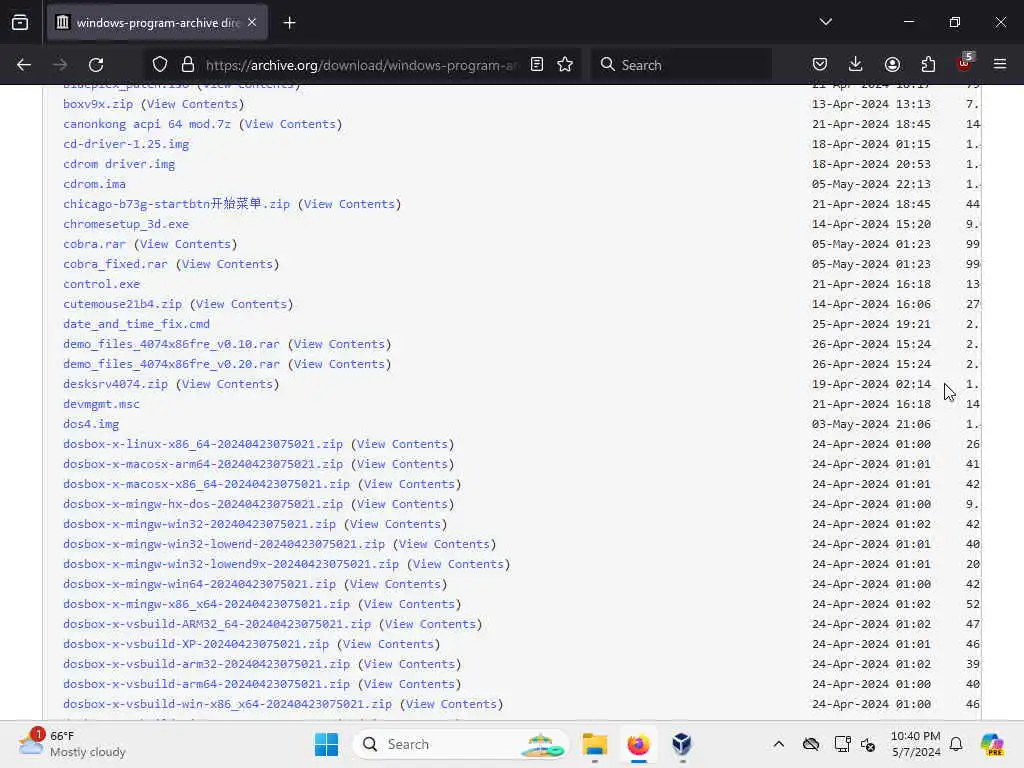The width and height of the screenshot is (1024, 768).
Task: Close the windows-program-archive tab
Action: (252, 23)
